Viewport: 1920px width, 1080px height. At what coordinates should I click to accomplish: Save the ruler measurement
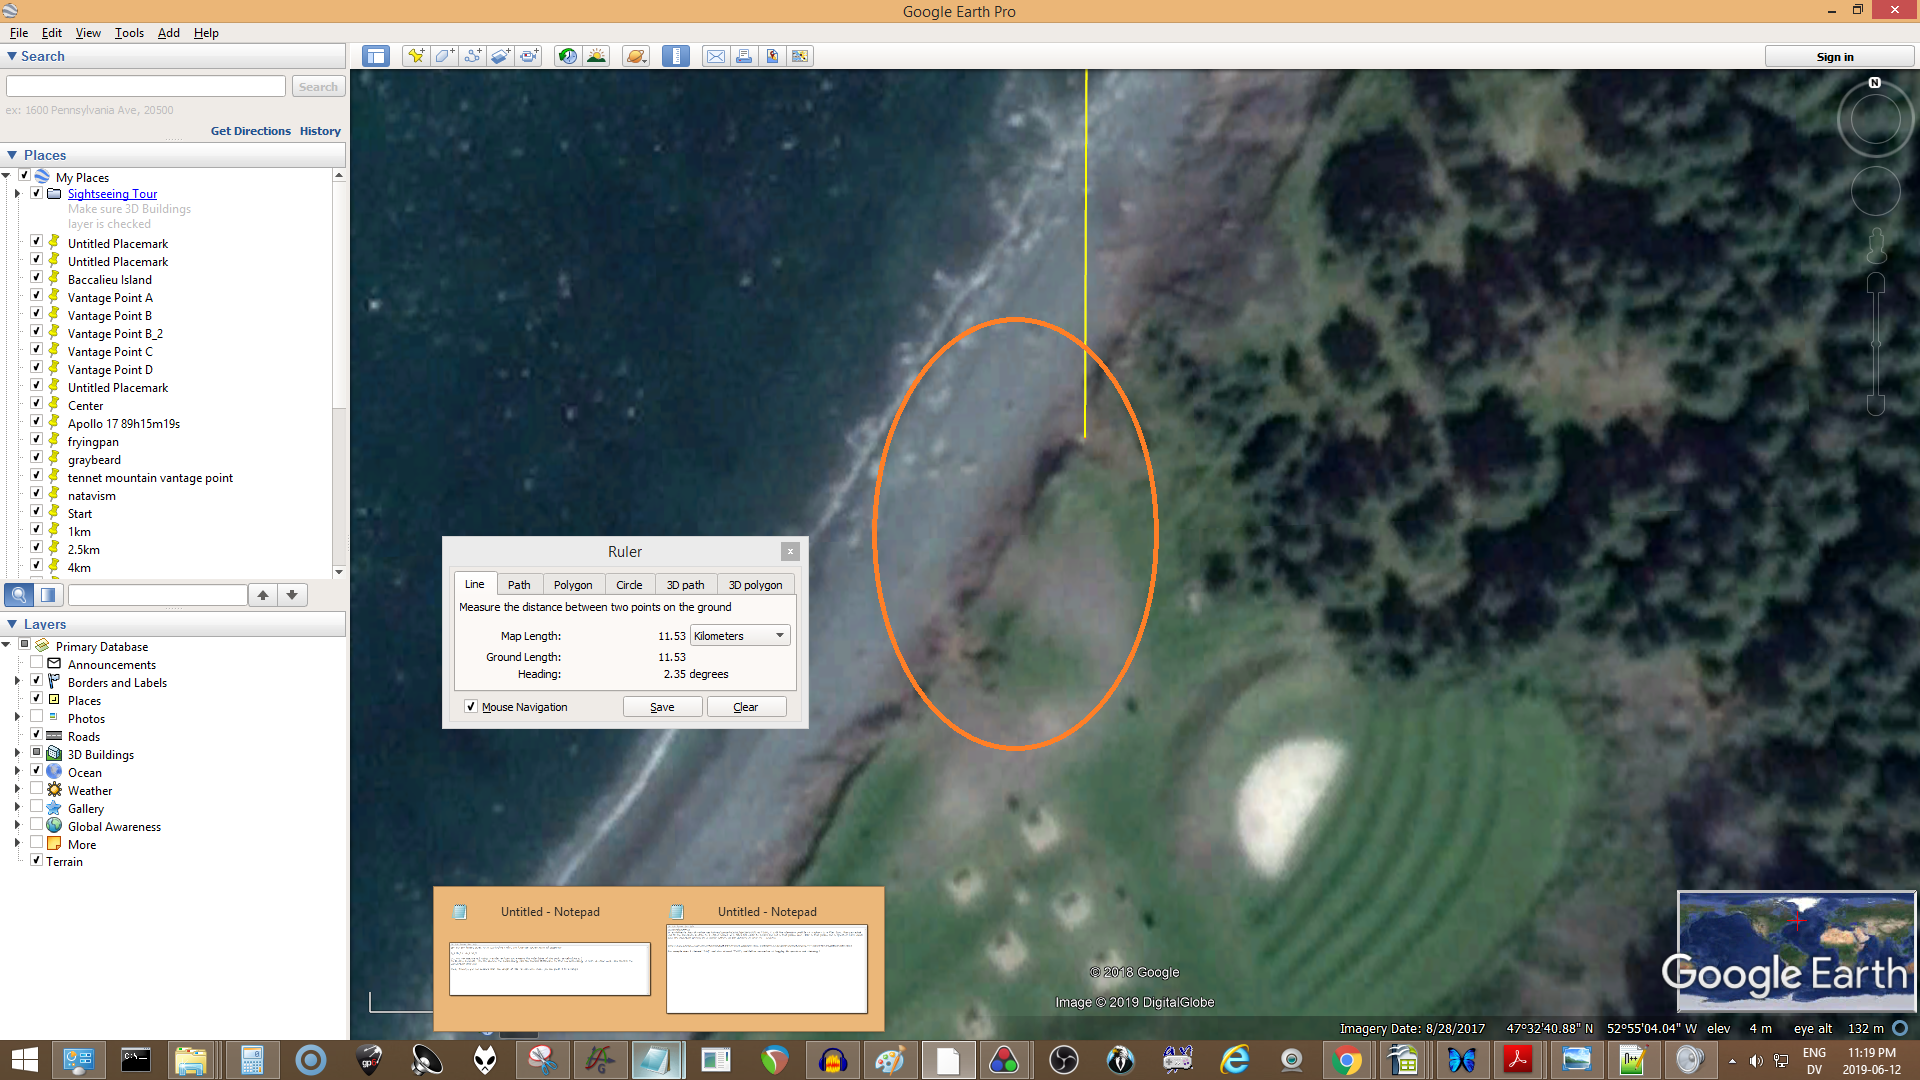tap(662, 707)
